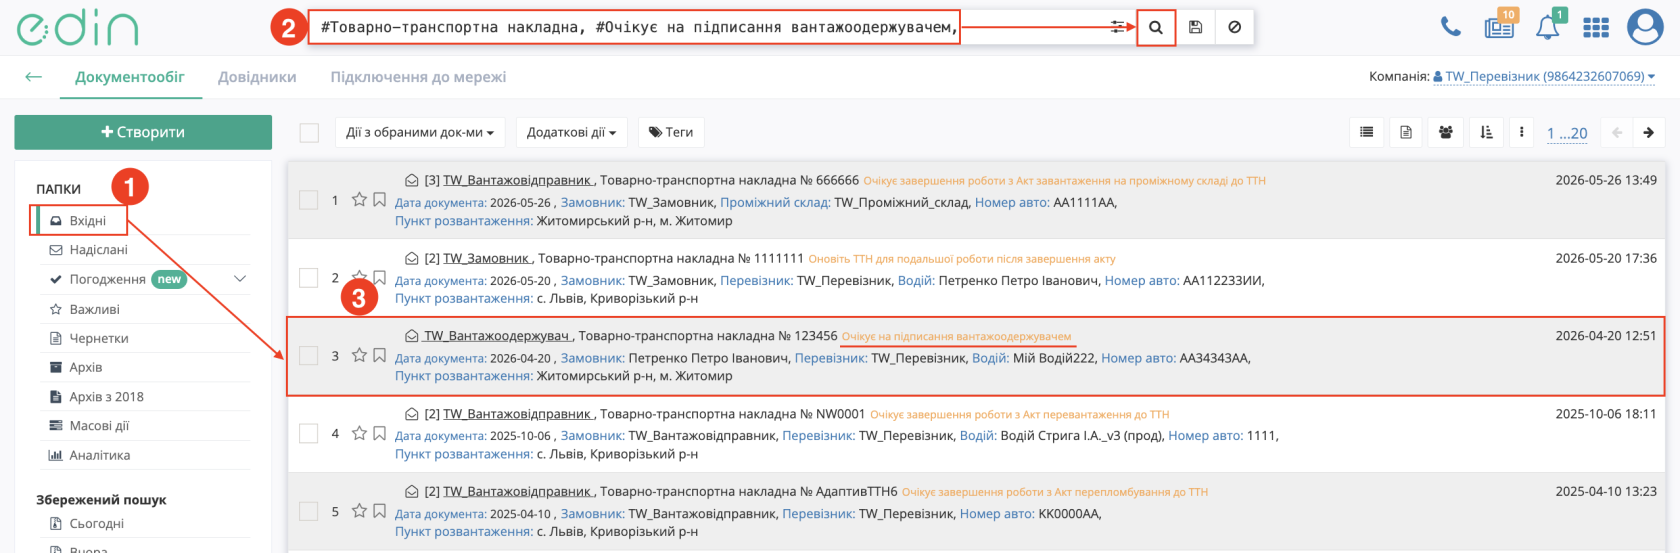The height and width of the screenshot is (553, 1680).
Task: Click the search magnifier button
Action: [x=1156, y=27]
